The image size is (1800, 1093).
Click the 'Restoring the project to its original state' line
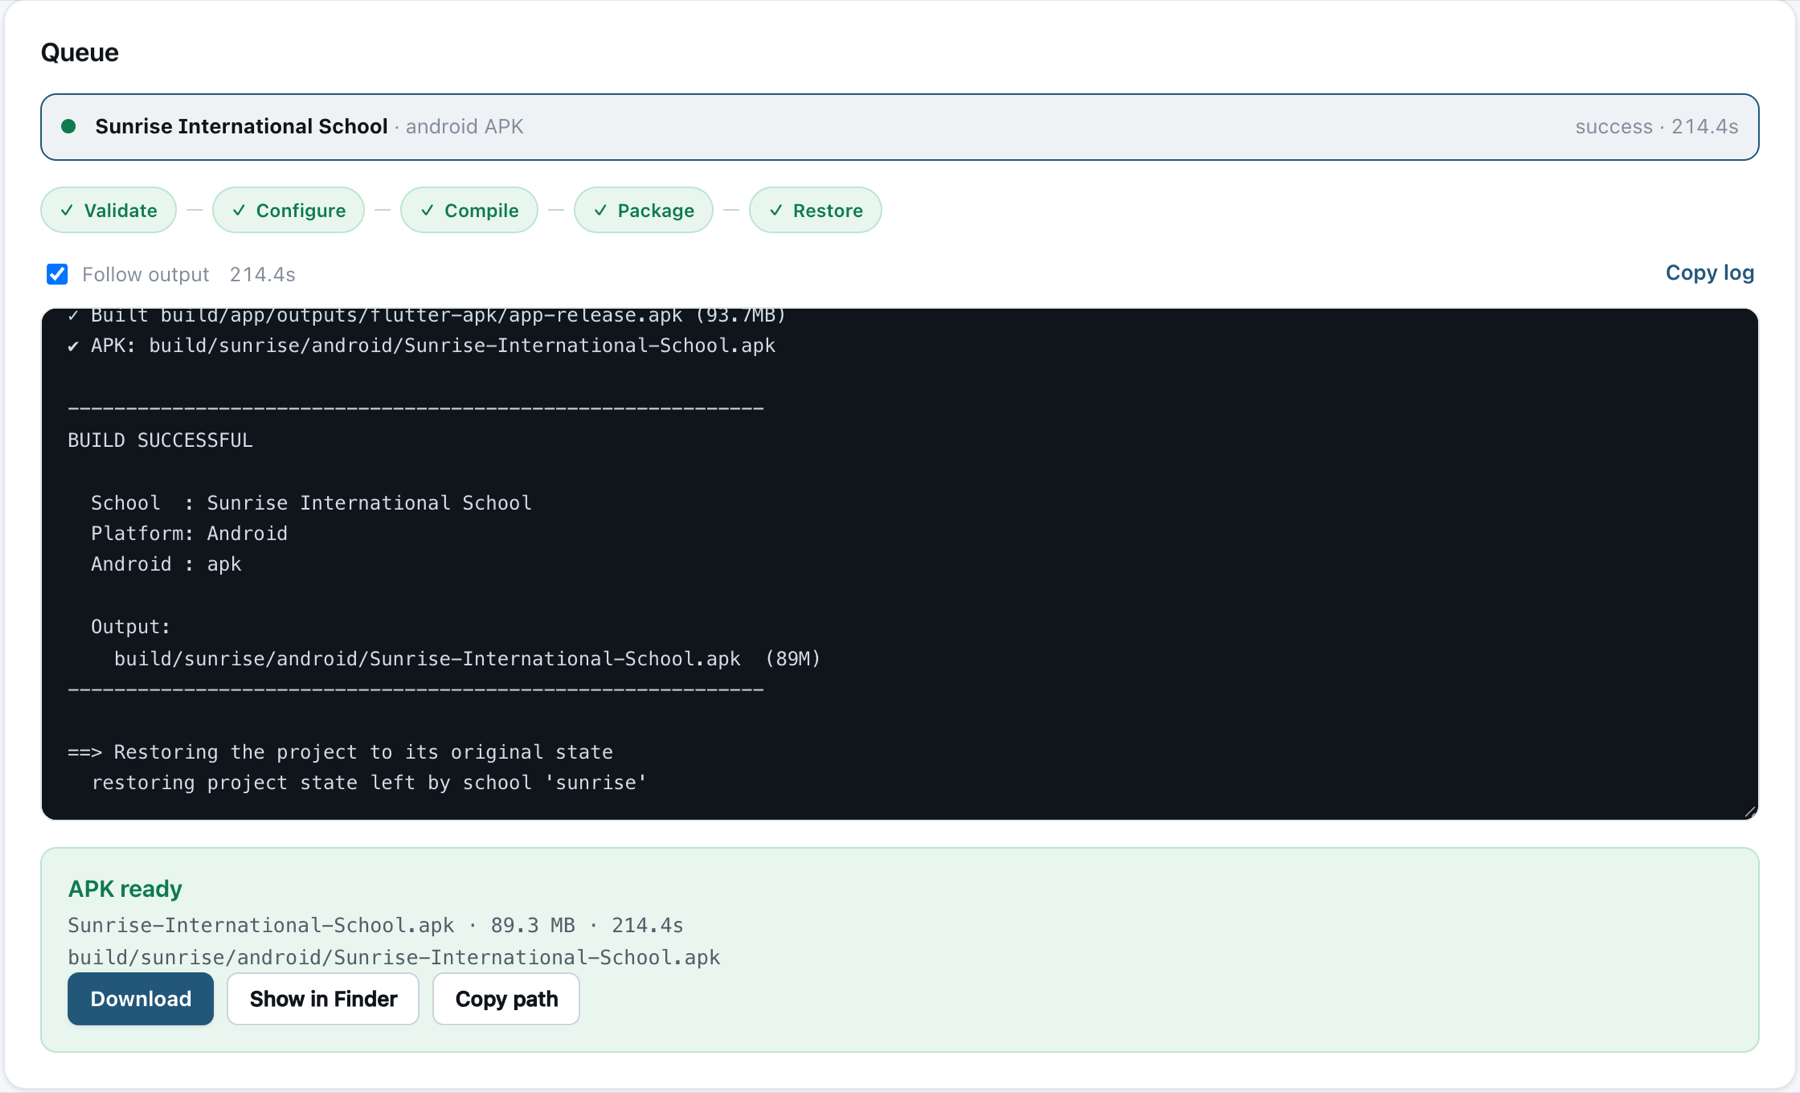coord(340,752)
